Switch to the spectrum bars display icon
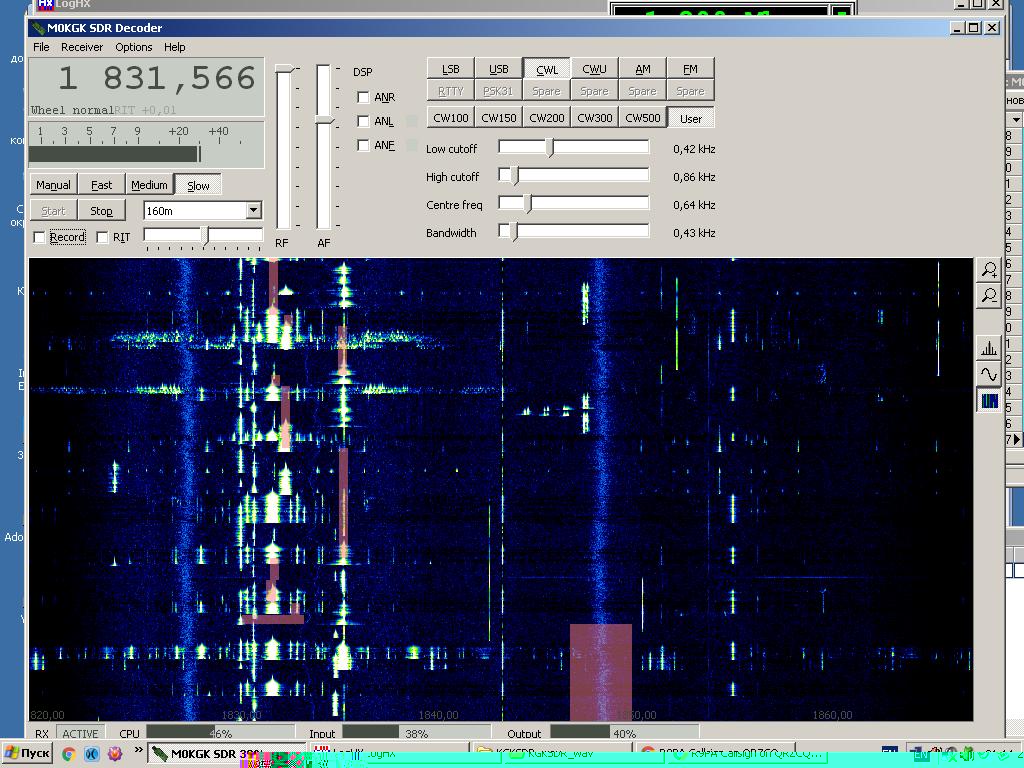This screenshot has height=768, width=1024. tap(988, 349)
